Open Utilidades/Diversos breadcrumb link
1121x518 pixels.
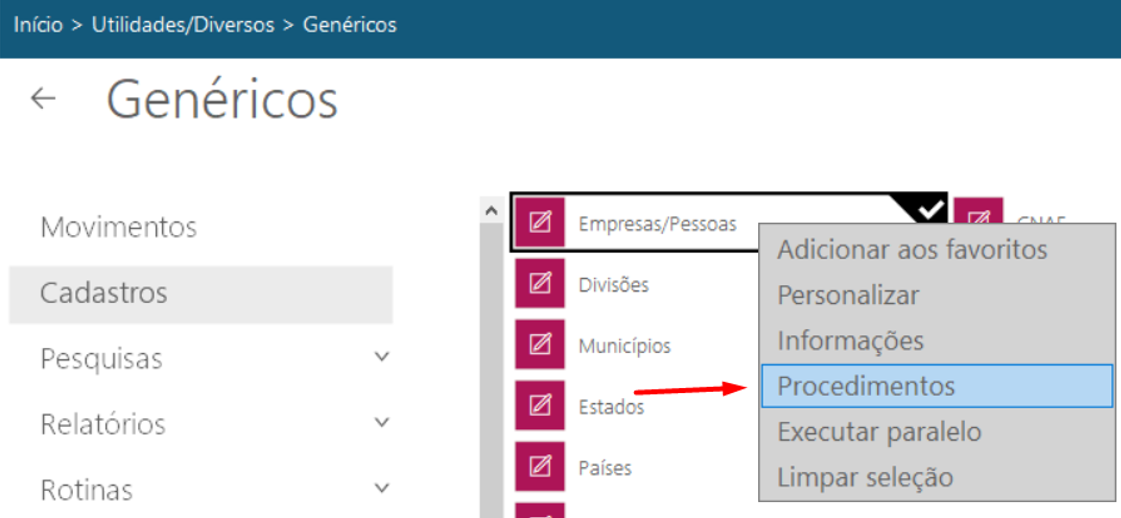click(x=183, y=25)
